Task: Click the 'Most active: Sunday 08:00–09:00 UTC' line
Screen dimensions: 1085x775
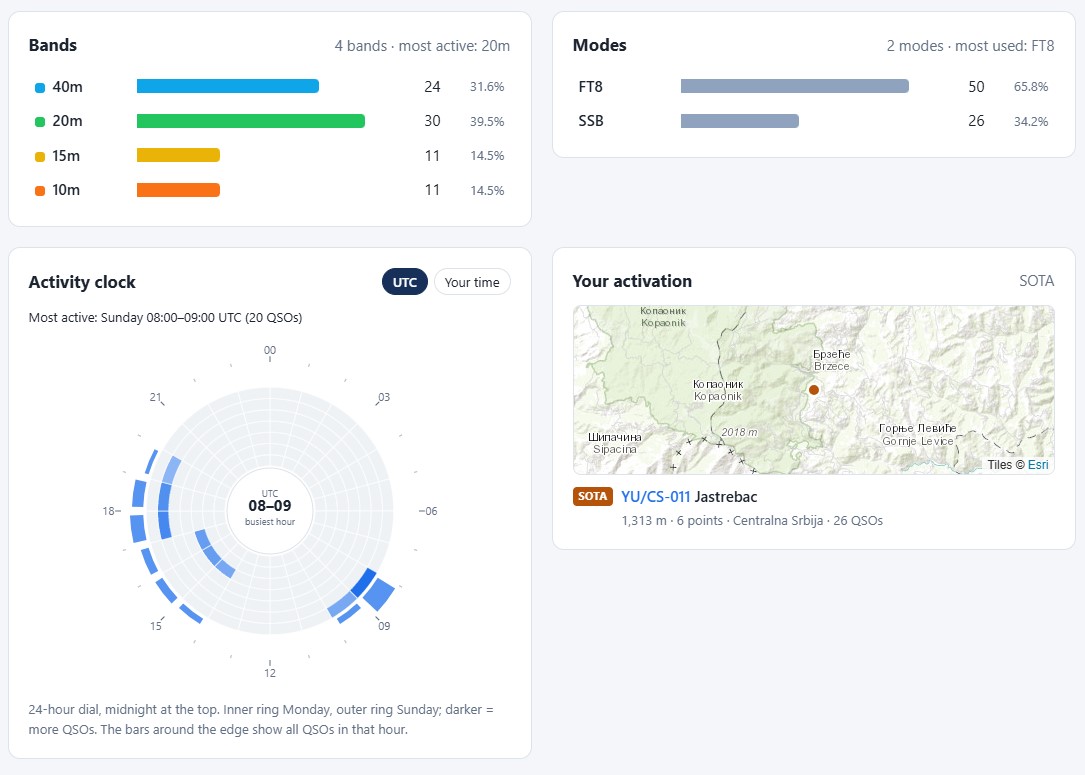Action: tap(165, 318)
